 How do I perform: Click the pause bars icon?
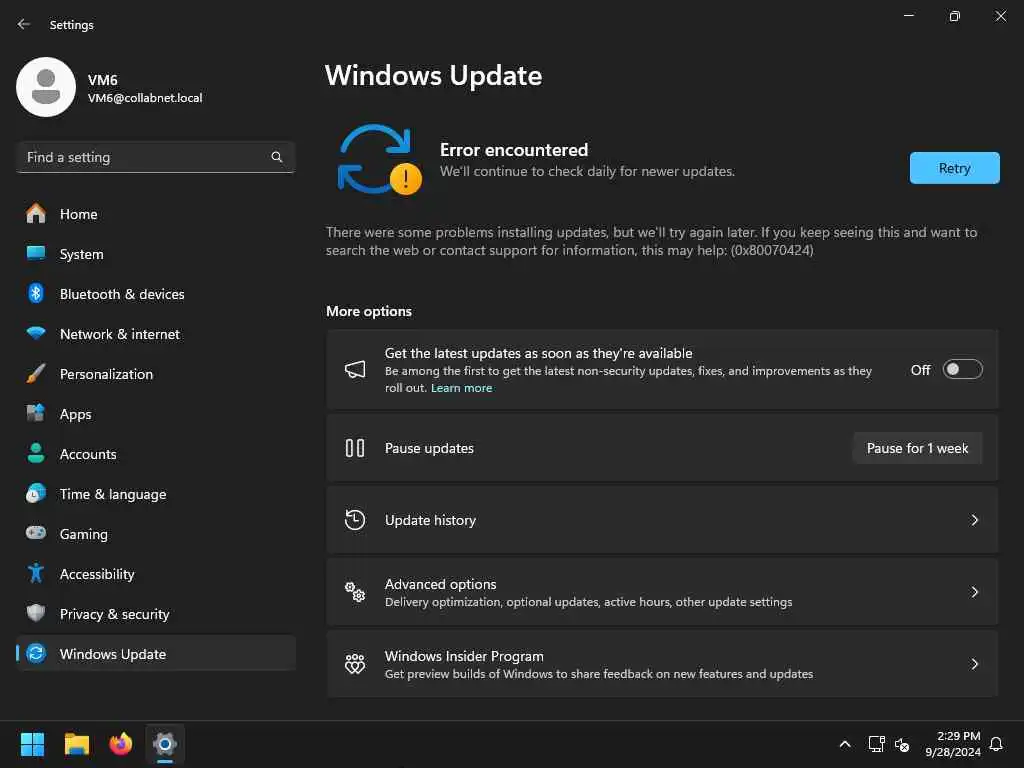click(355, 448)
